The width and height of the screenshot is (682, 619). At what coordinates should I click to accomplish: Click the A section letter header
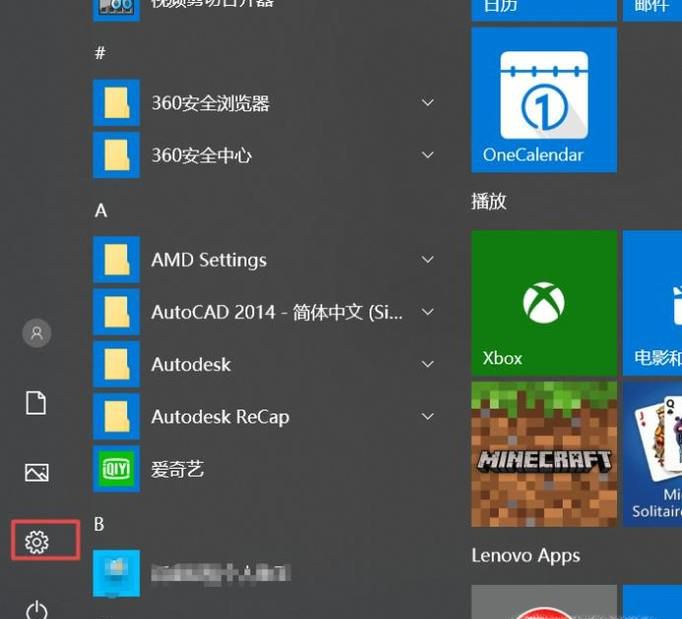[x=101, y=211]
